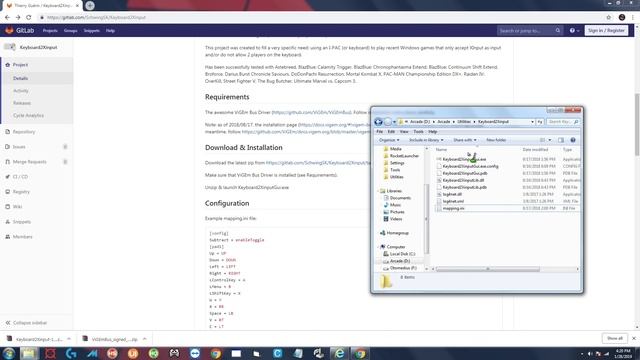Click the Explorer back arrow button

click(x=378, y=122)
